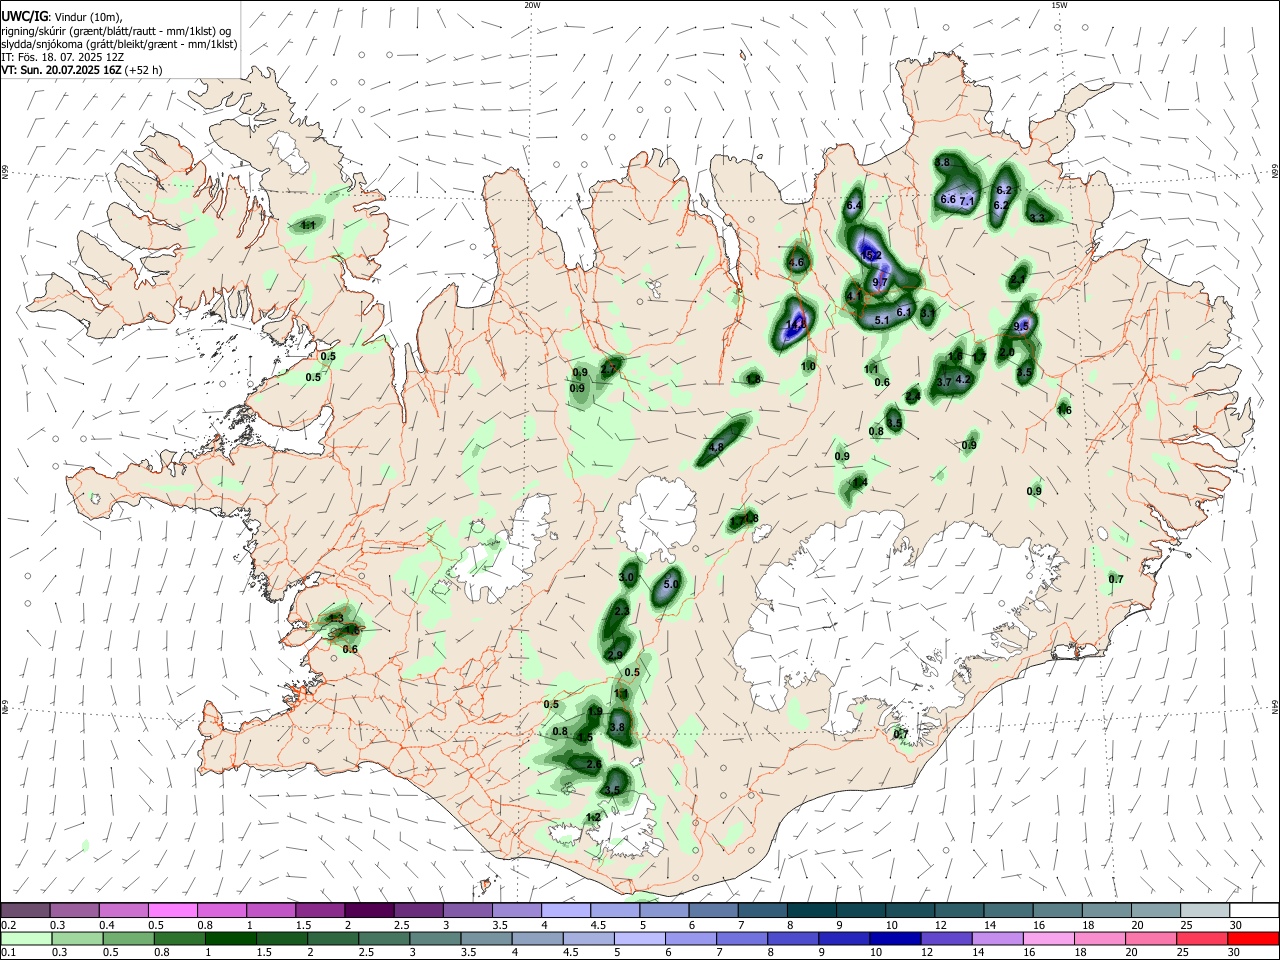Choose the light pink 16 swatch, lower legend row
Screen dimensions: 1280x960
1048,938
